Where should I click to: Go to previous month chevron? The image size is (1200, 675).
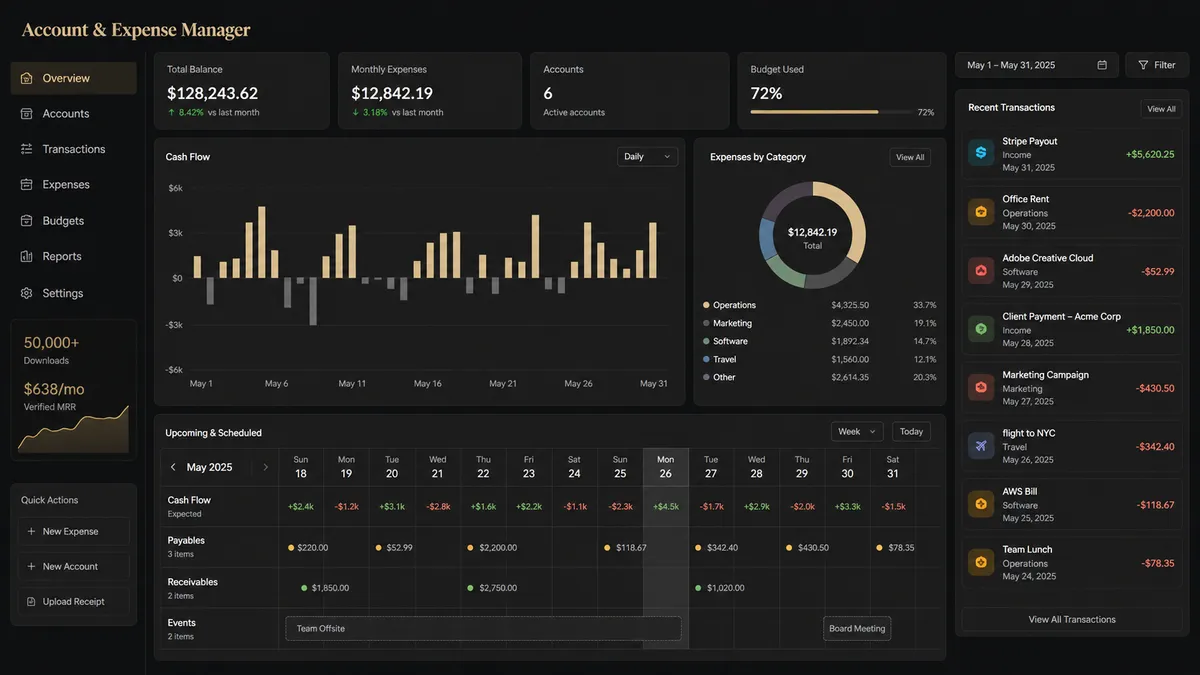pos(173,467)
